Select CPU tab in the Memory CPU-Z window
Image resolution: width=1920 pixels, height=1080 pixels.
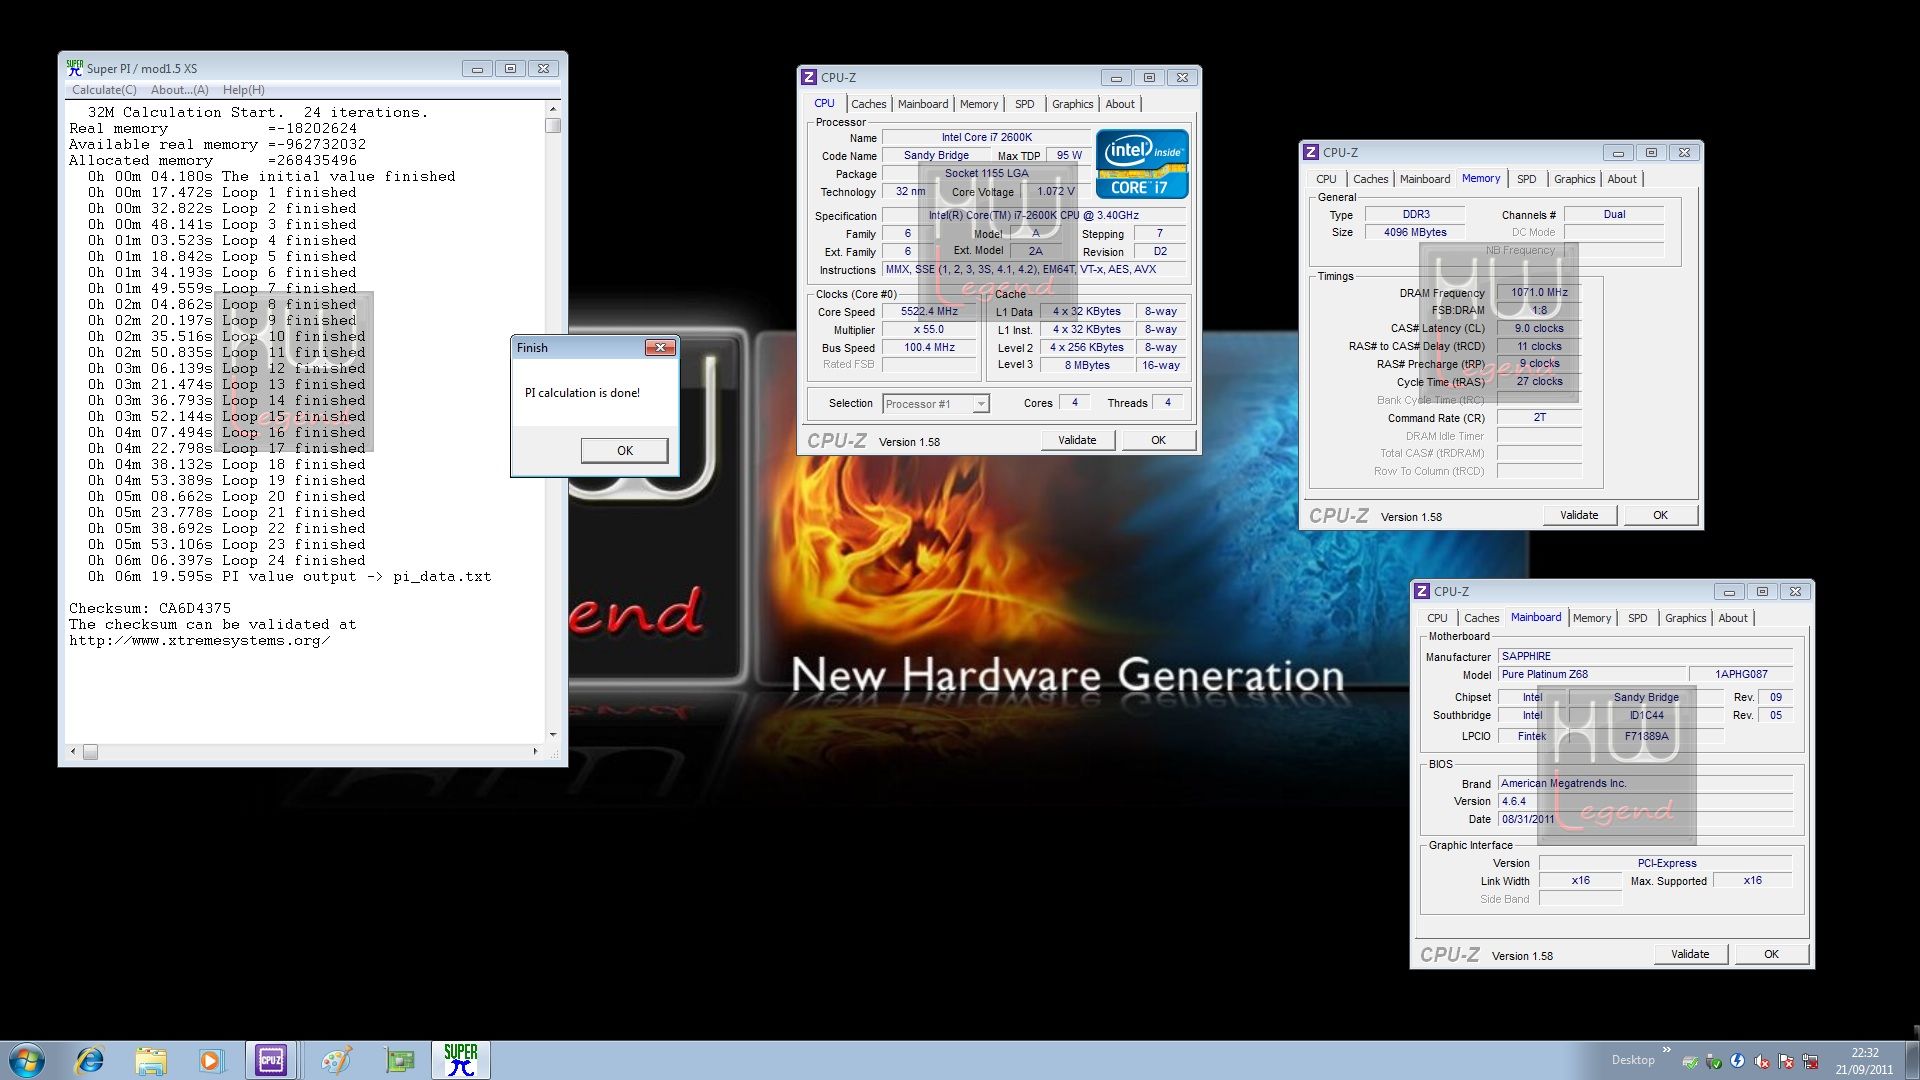[1326, 179]
